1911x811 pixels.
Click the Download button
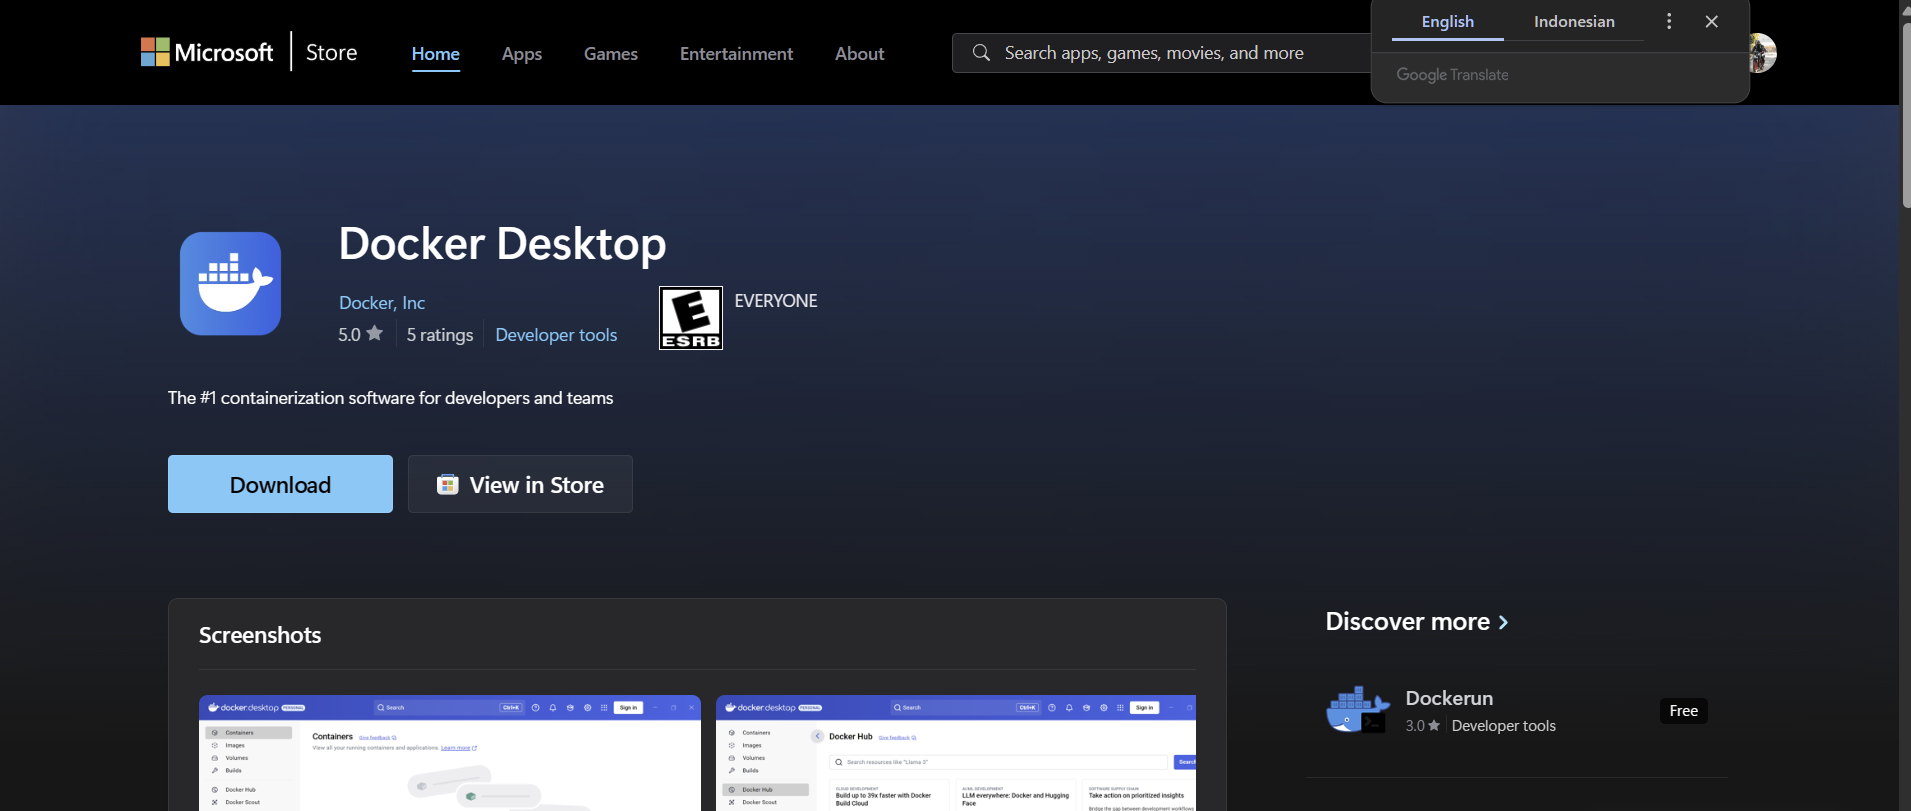(280, 484)
